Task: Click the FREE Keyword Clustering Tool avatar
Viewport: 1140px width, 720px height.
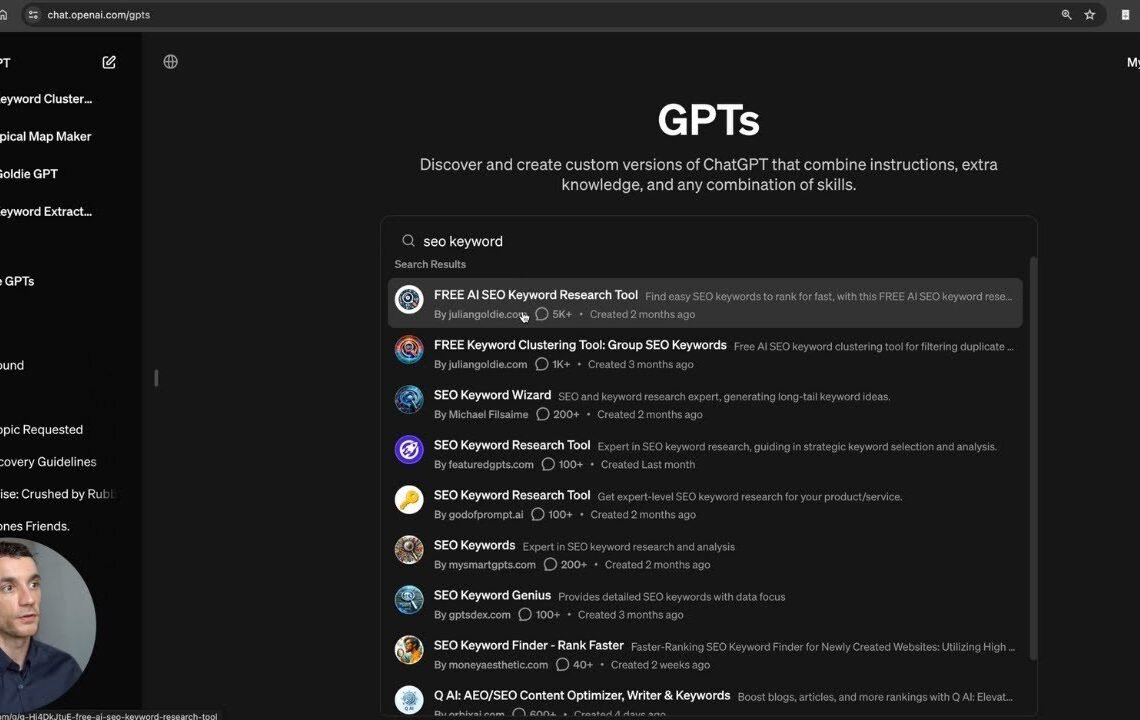Action: coord(409,349)
